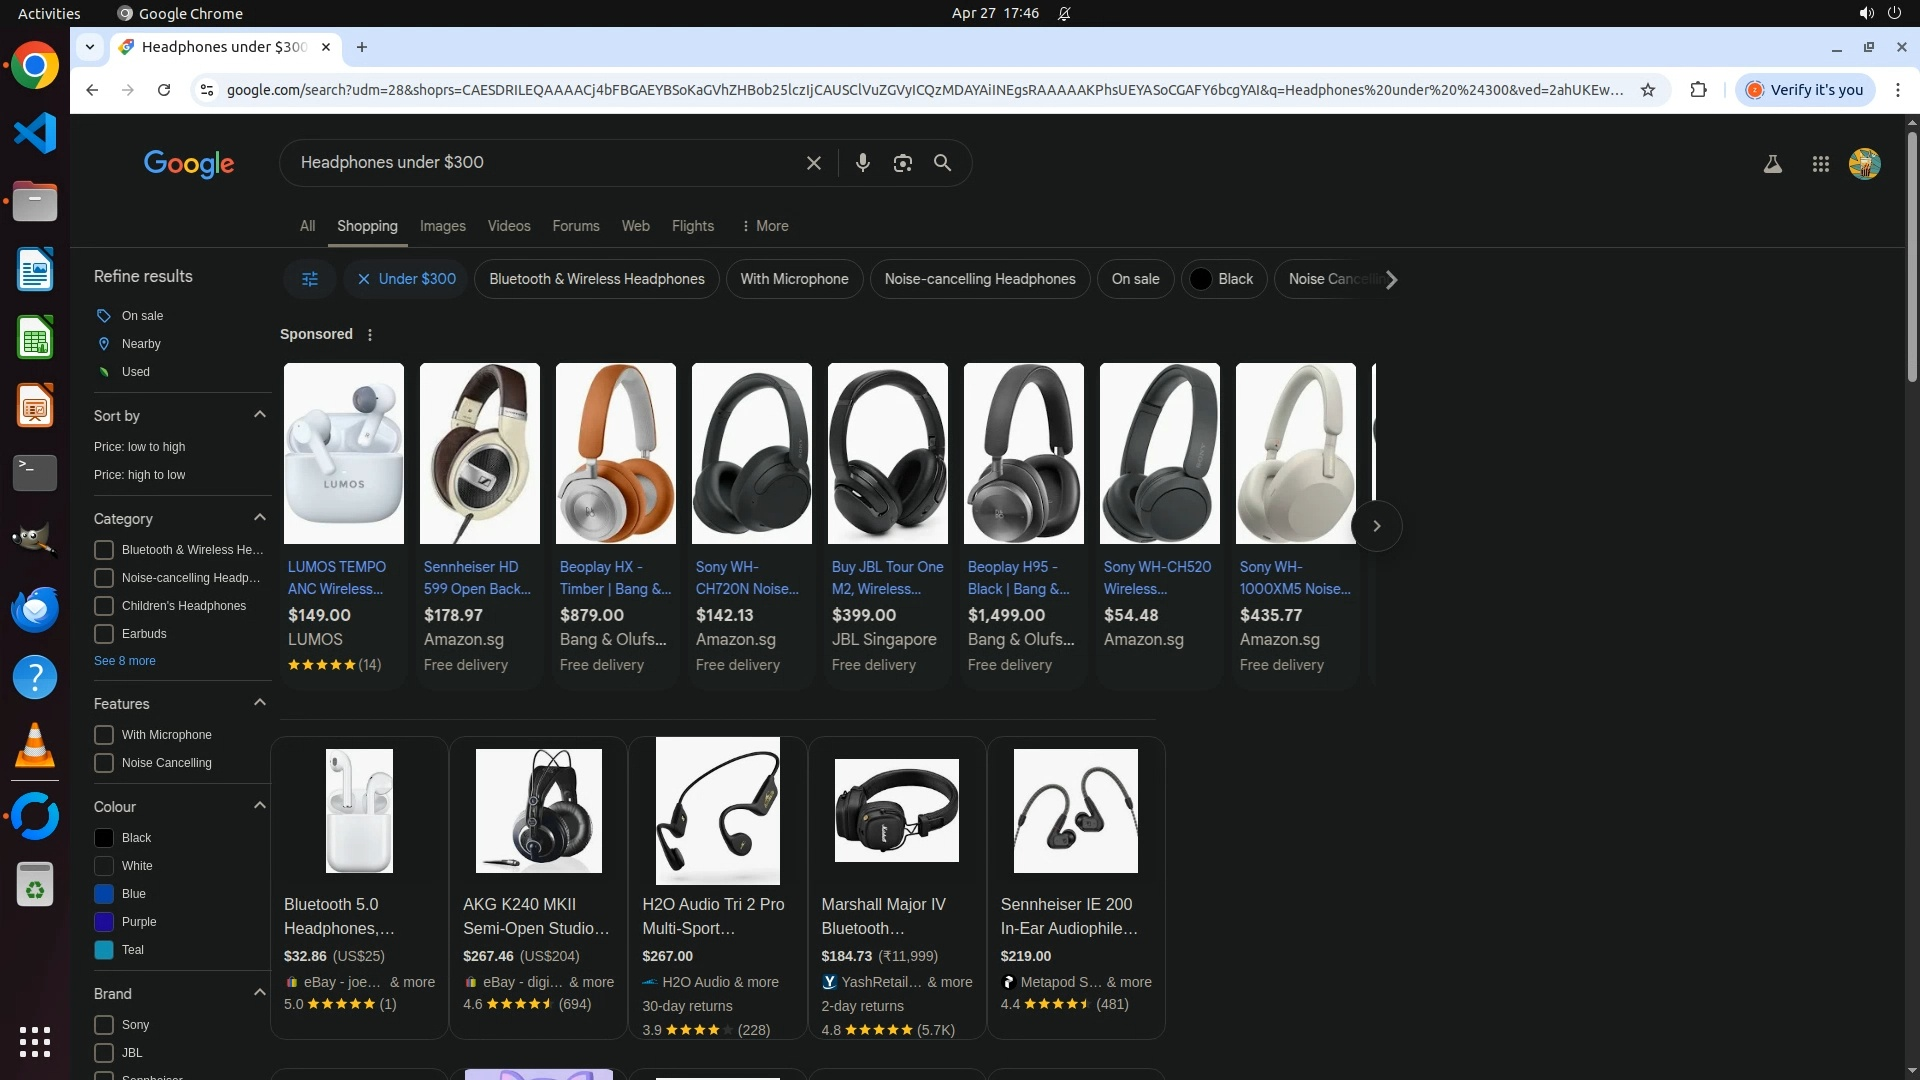Open Chrome extensions puzzle icon
Viewport: 1920px width, 1080px height.
pyautogui.click(x=1698, y=90)
